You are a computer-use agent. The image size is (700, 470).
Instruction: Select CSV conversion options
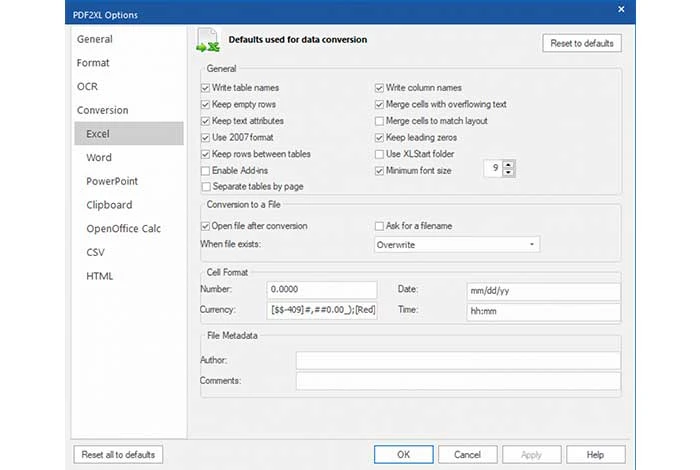click(95, 252)
